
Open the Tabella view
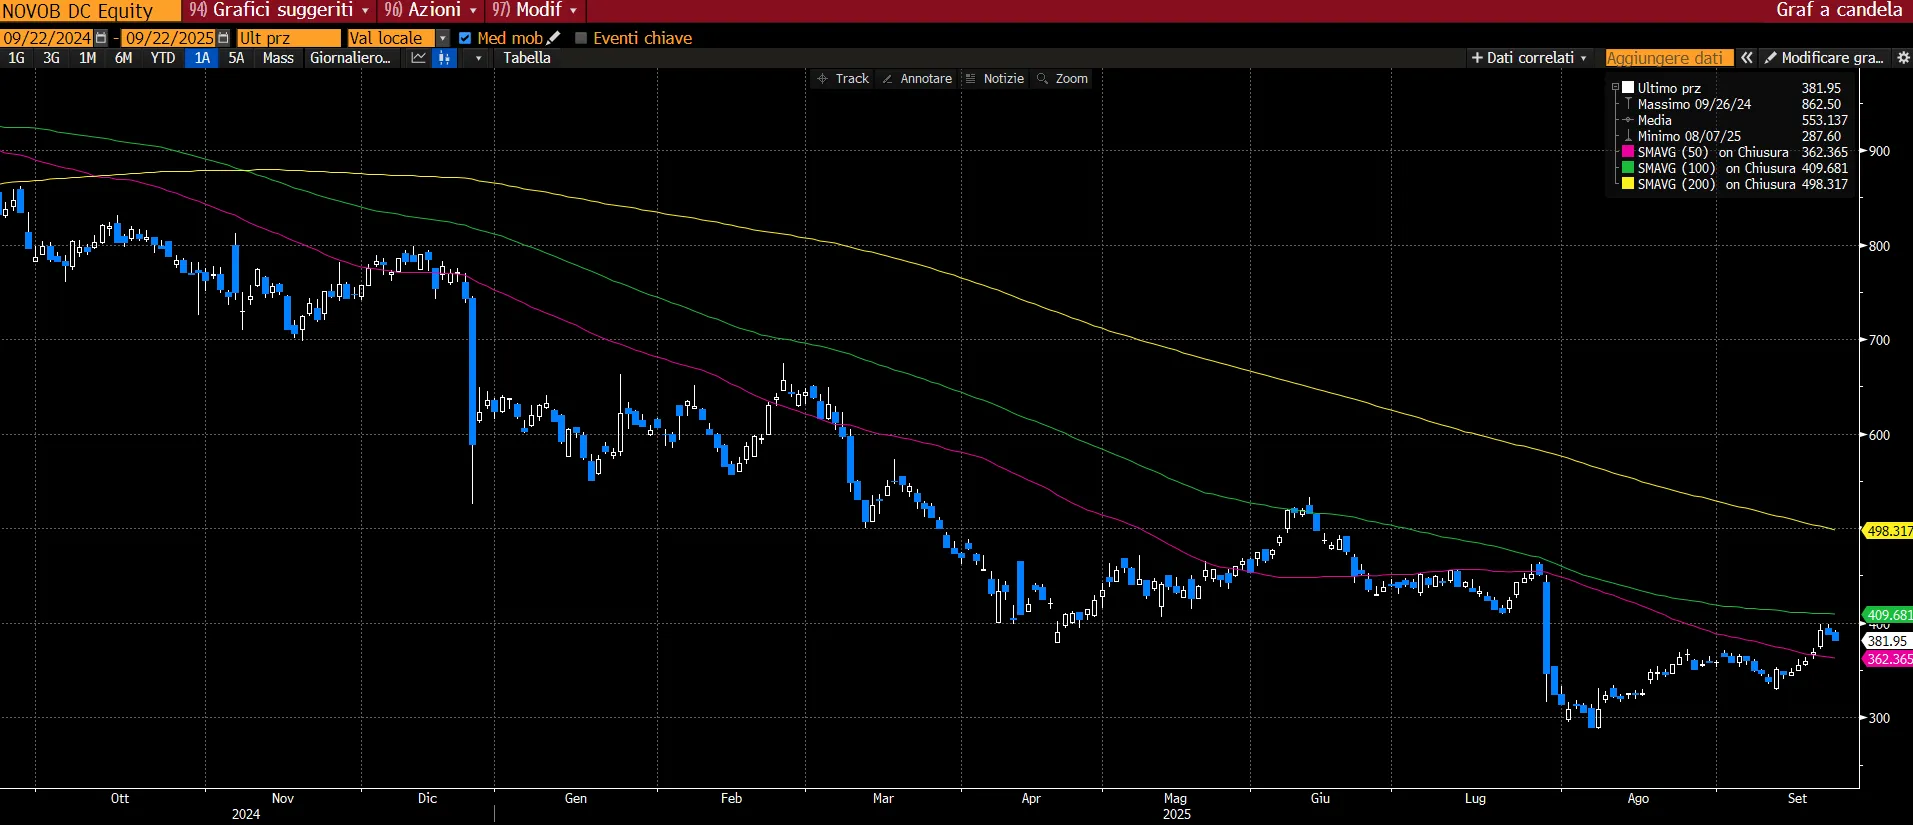pos(527,58)
